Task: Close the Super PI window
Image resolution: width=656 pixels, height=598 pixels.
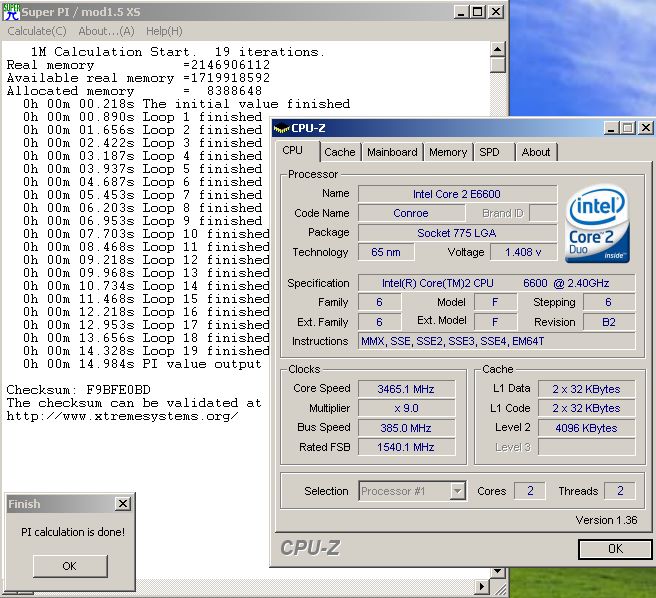Action: (496, 12)
